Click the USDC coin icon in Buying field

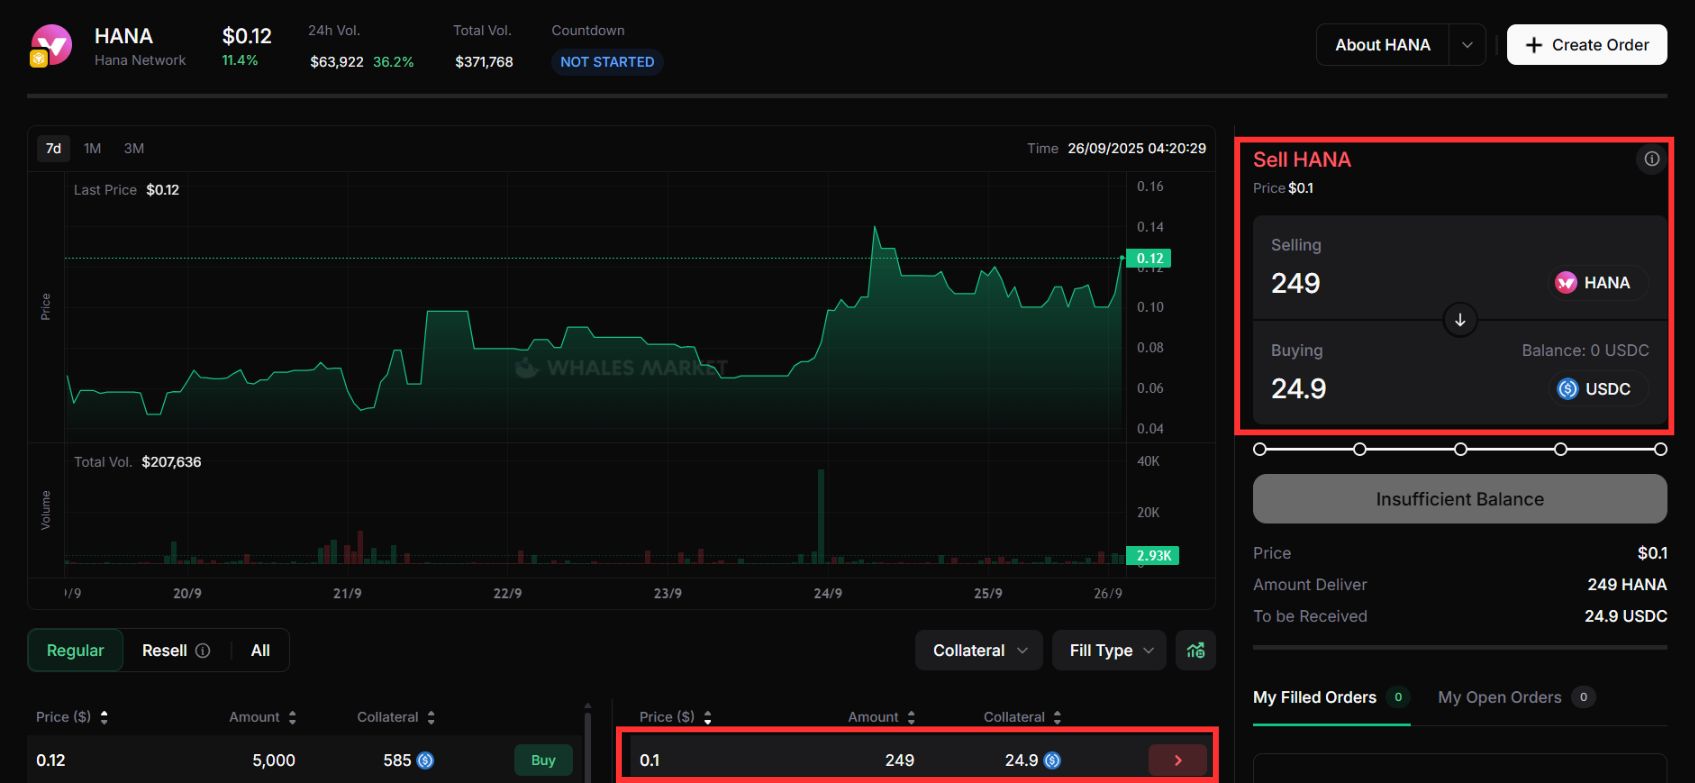click(1568, 389)
